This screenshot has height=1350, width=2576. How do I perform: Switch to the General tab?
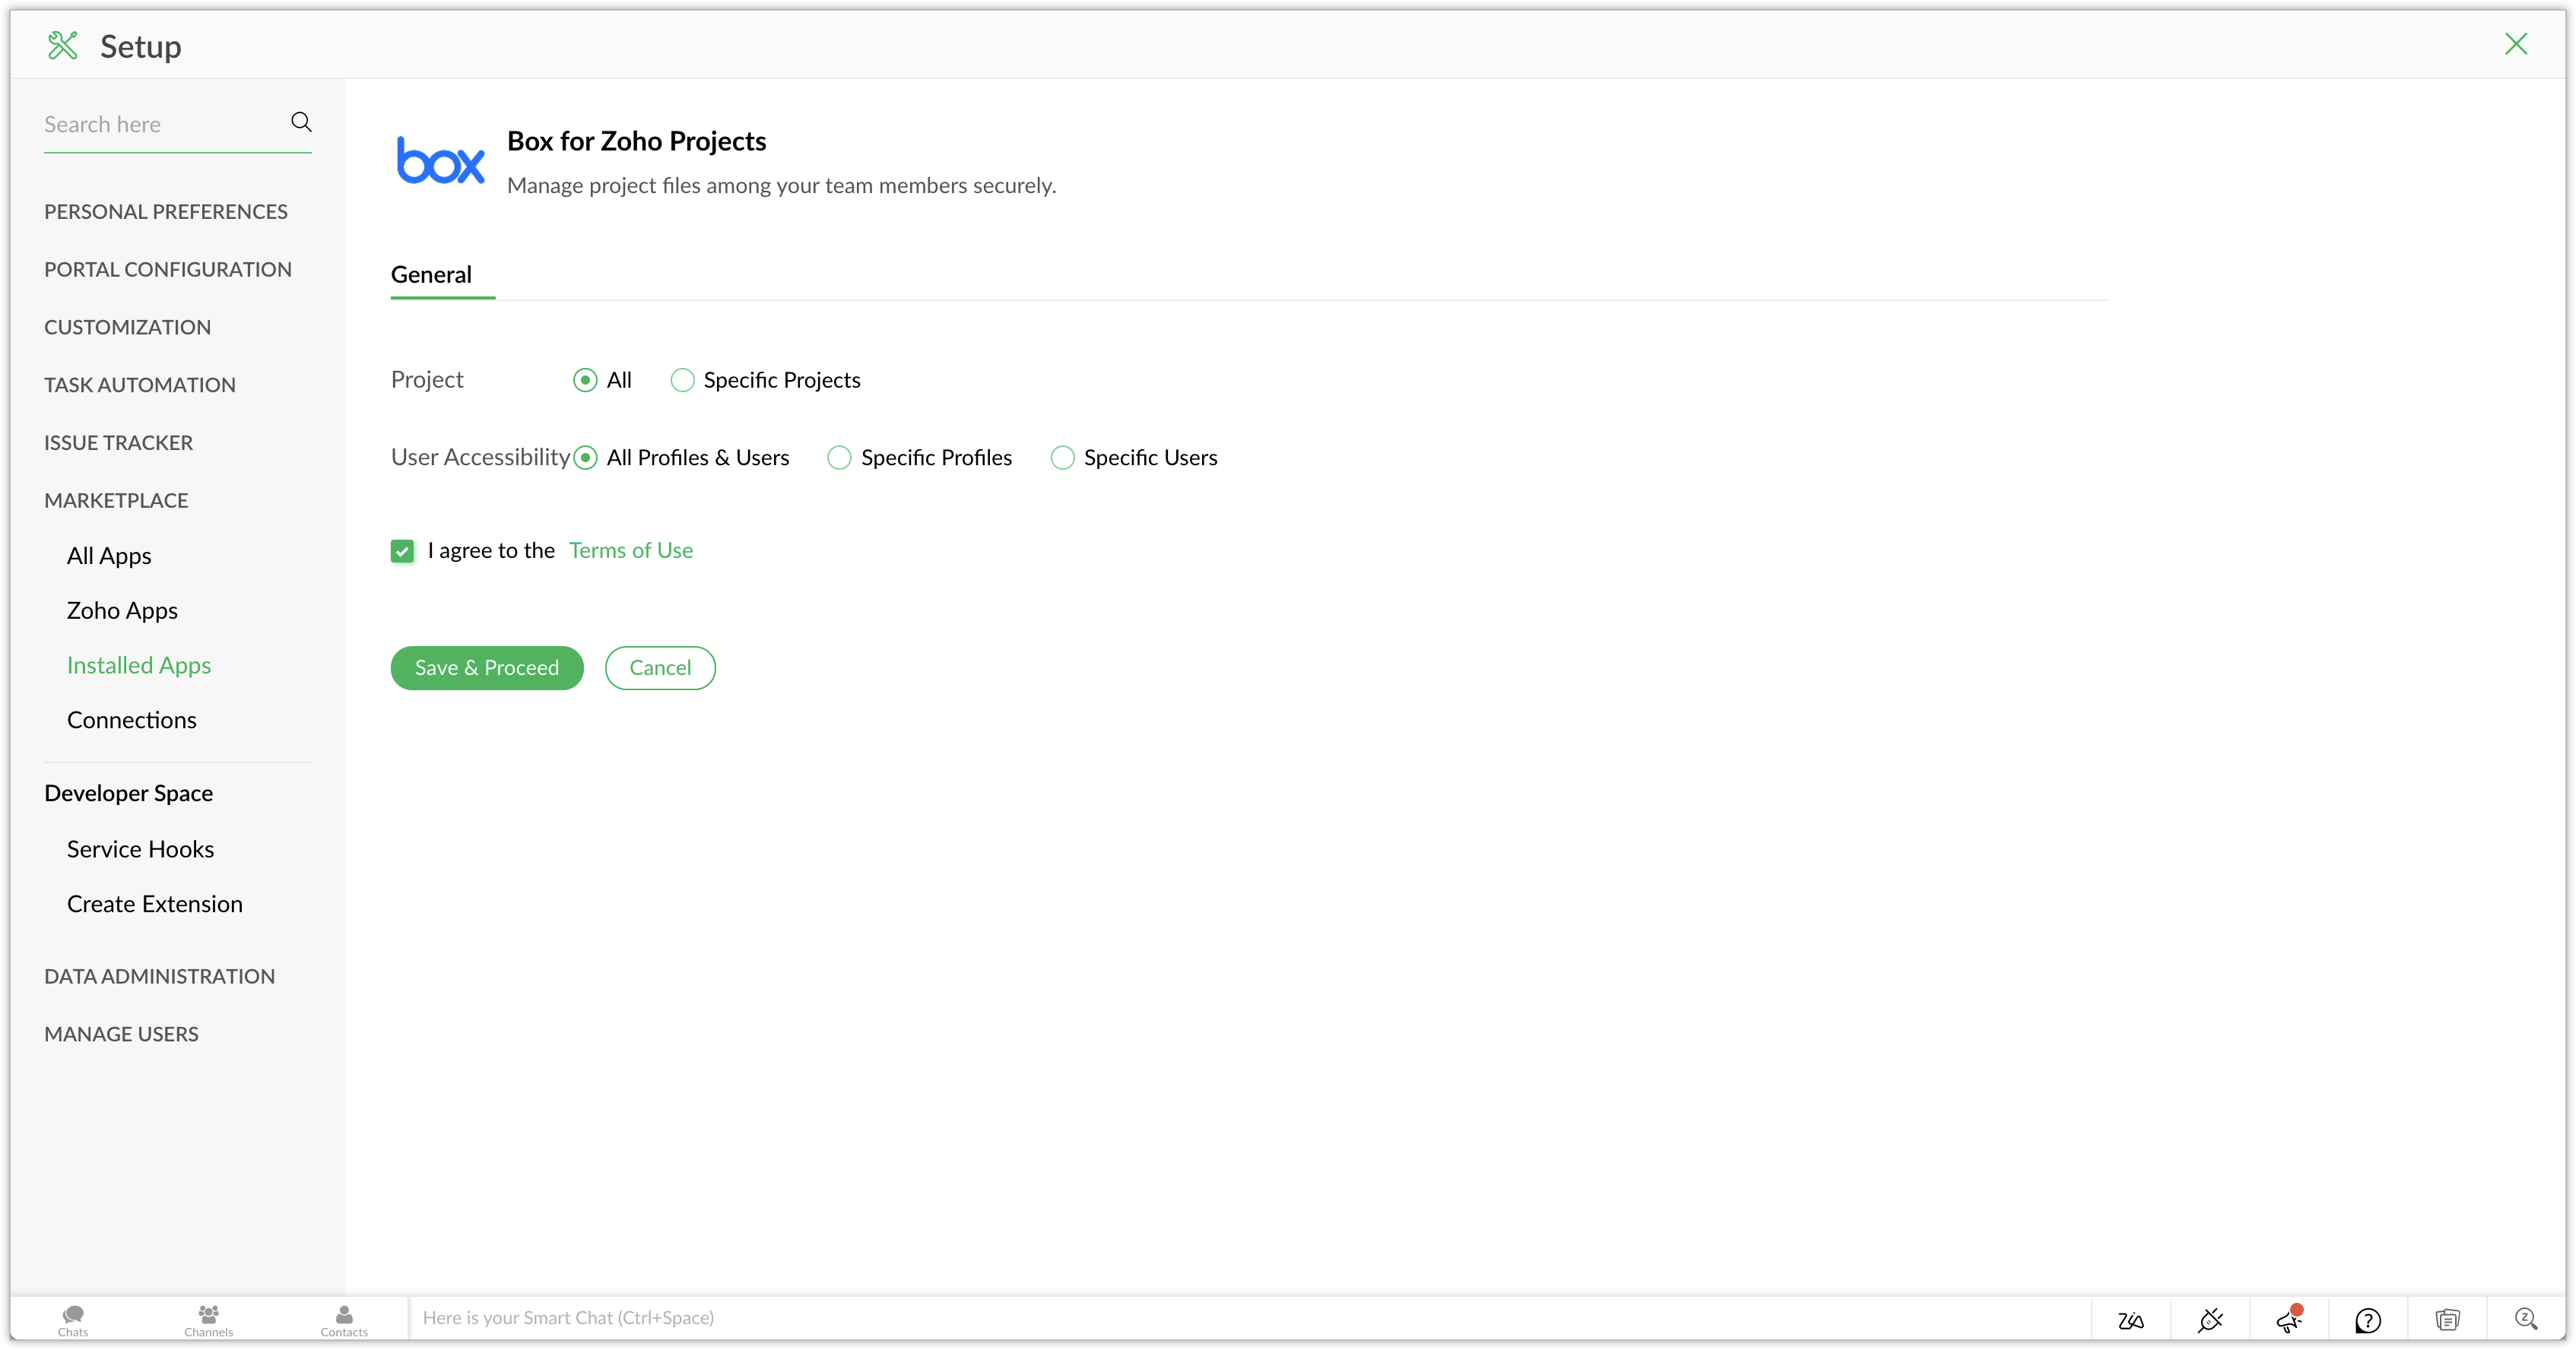tap(431, 275)
